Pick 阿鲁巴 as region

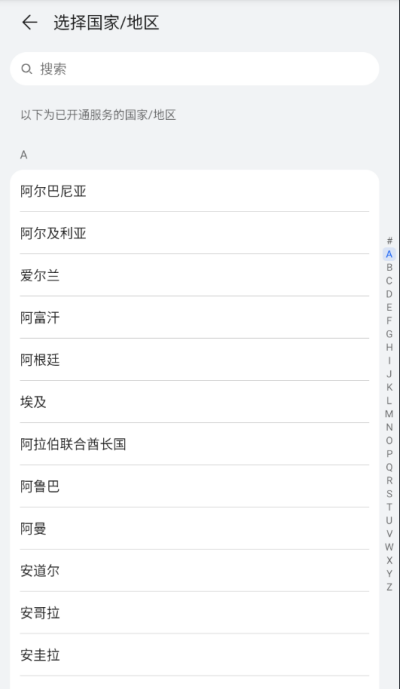(194, 486)
